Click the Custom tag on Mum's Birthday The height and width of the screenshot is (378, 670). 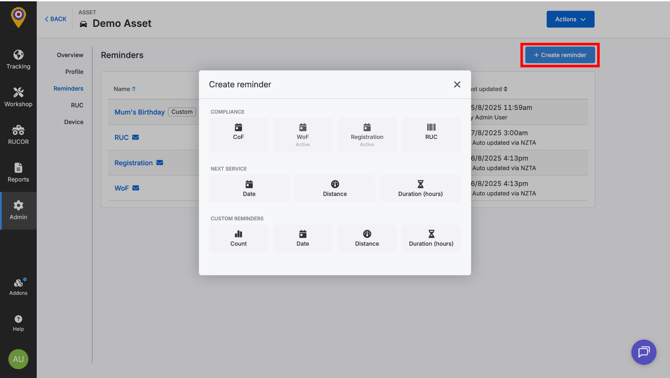tap(182, 112)
